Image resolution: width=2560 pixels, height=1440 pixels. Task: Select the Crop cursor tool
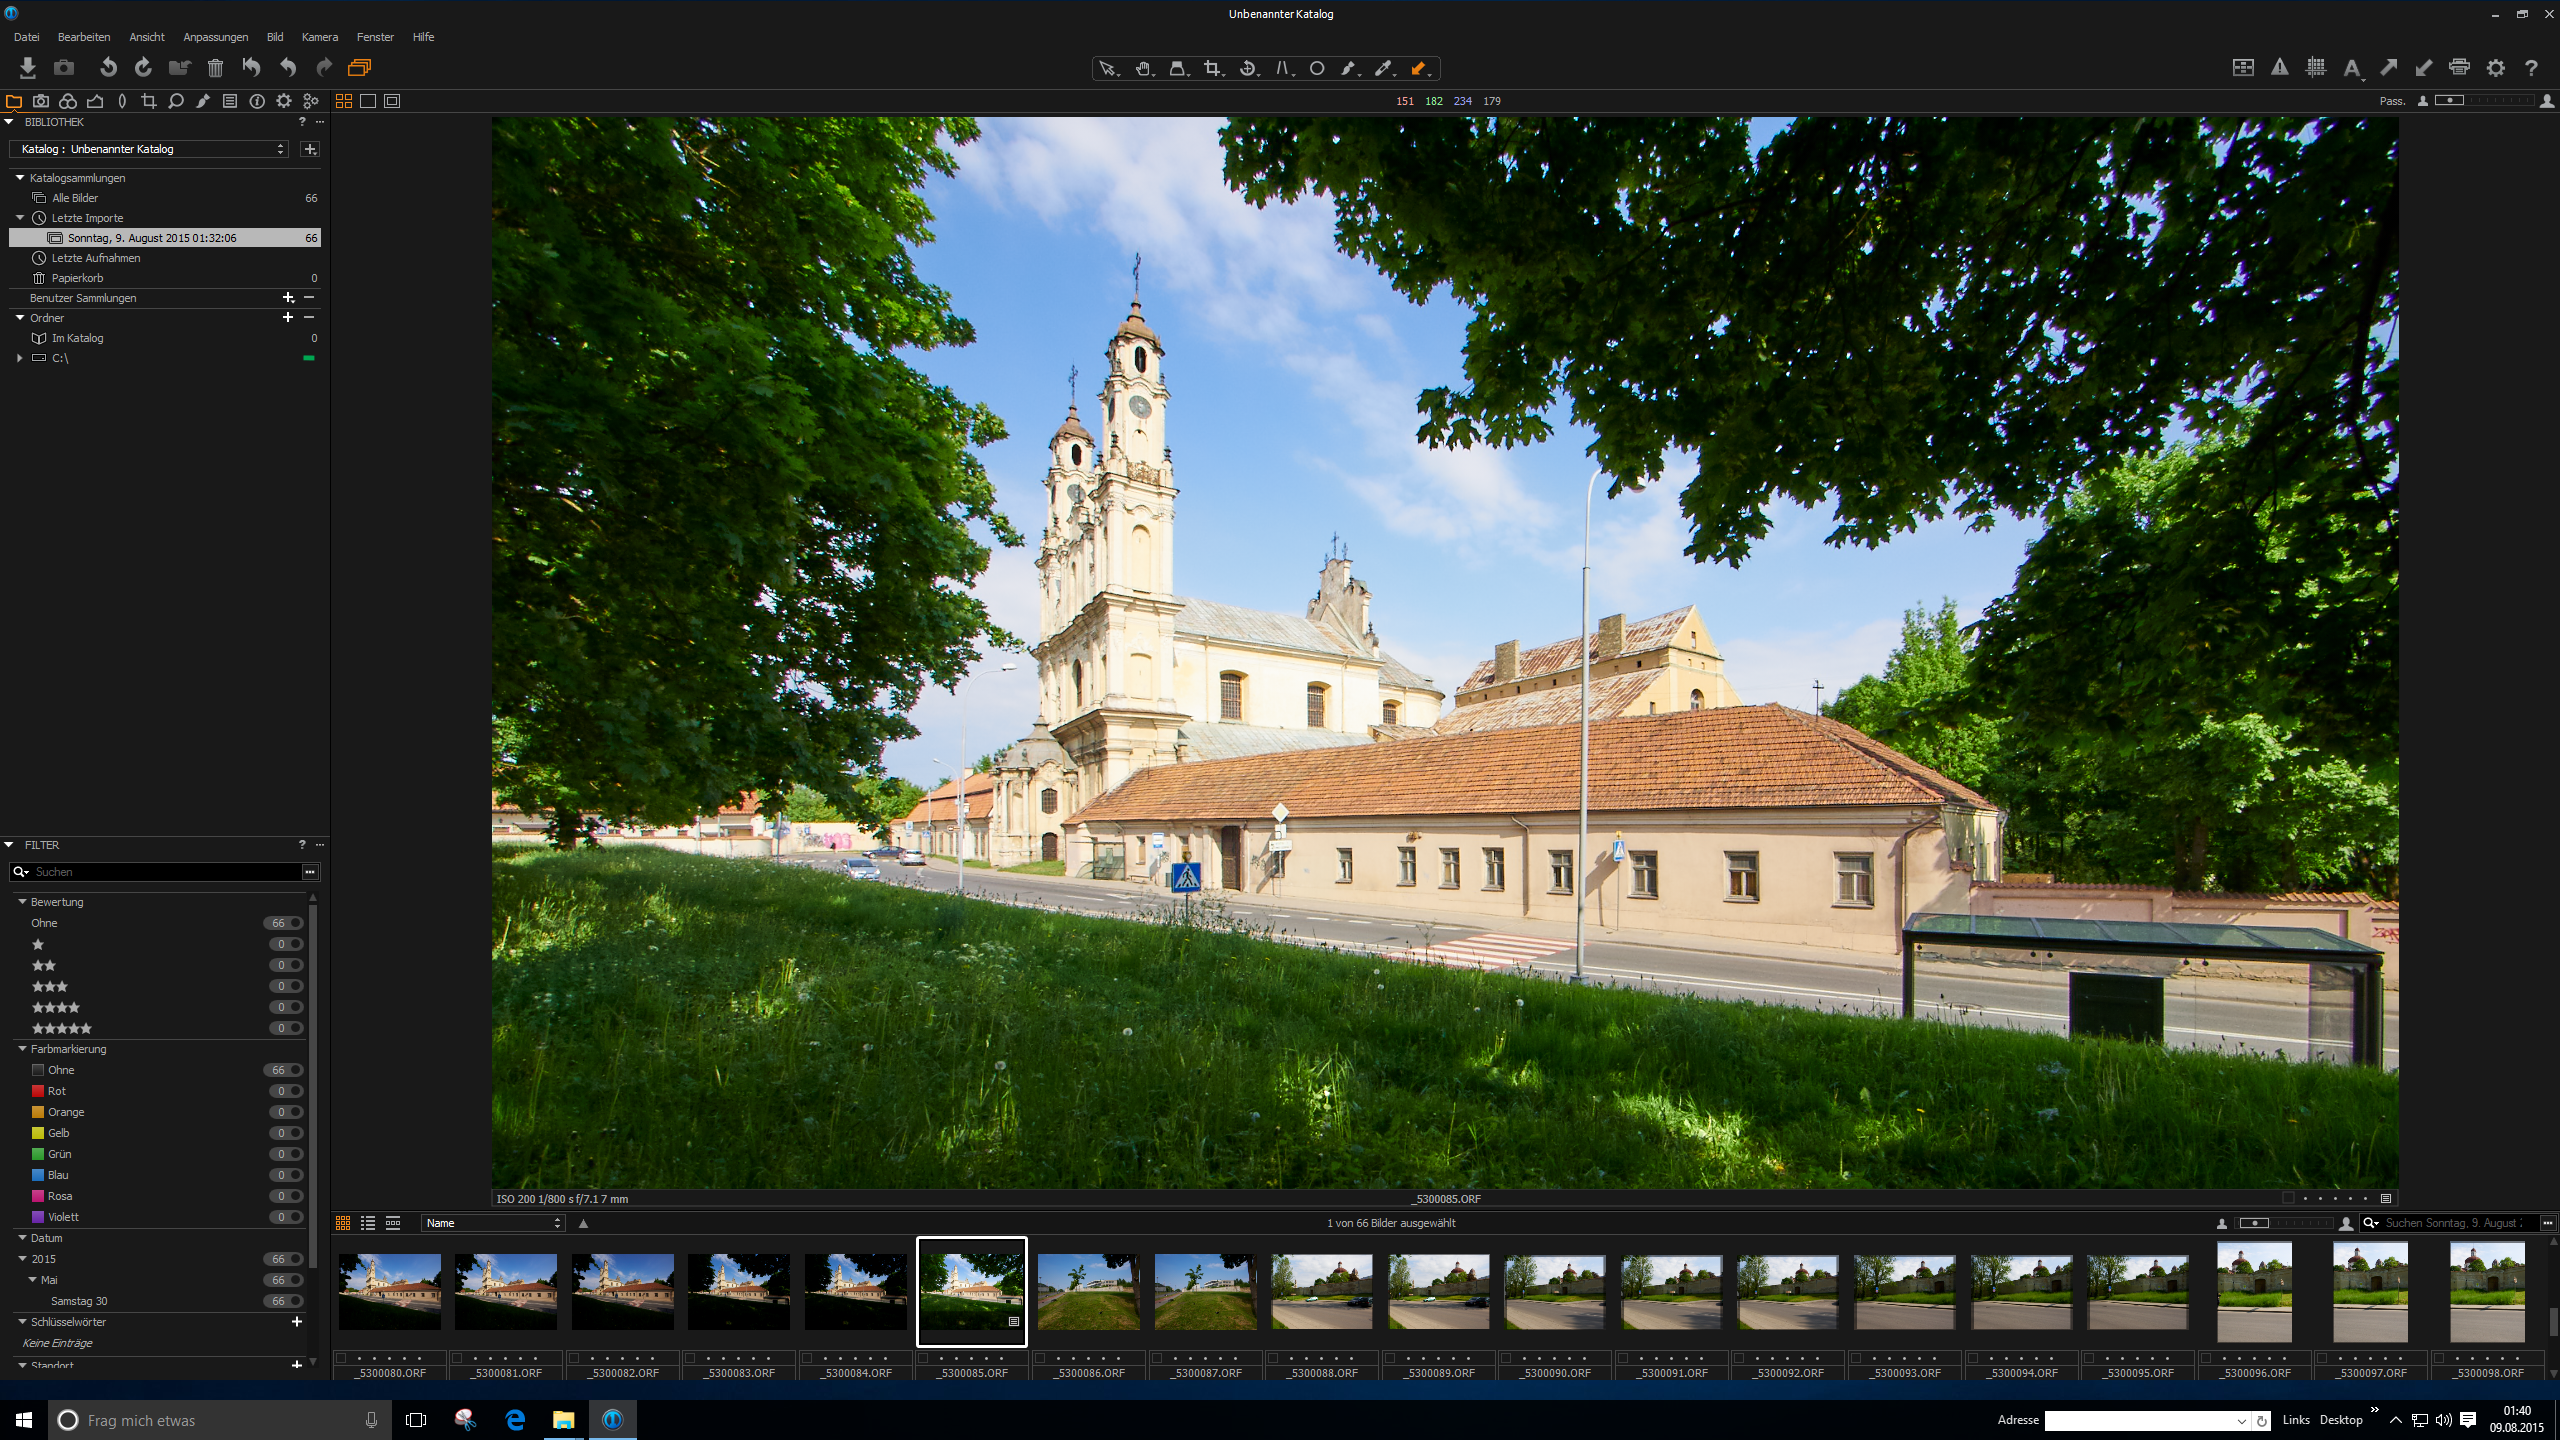(x=1211, y=68)
